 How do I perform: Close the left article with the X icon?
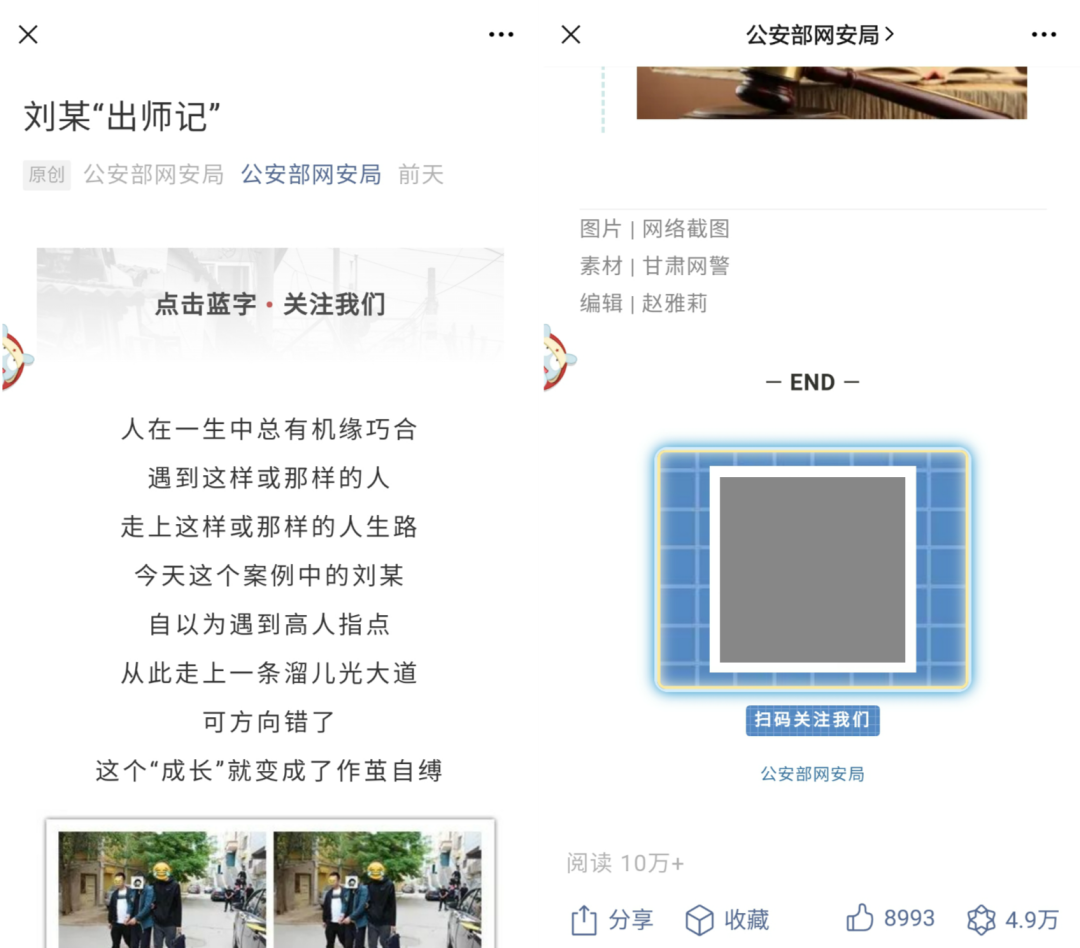[28, 34]
